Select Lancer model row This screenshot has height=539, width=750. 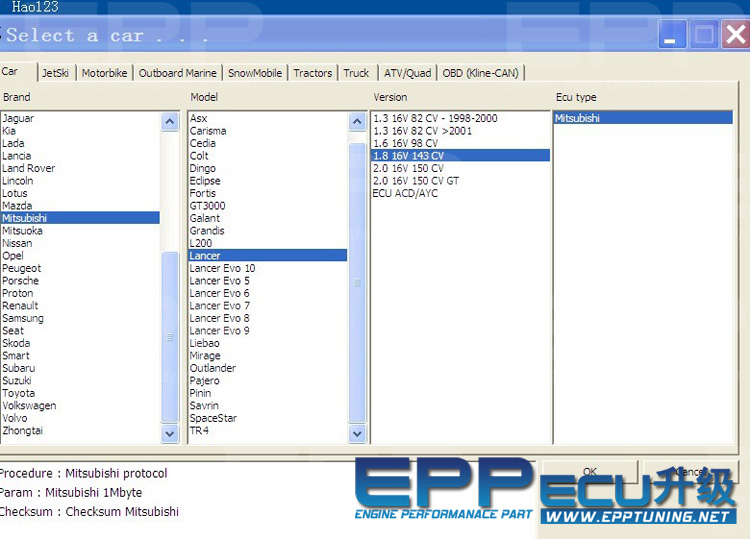(x=268, y=255)
